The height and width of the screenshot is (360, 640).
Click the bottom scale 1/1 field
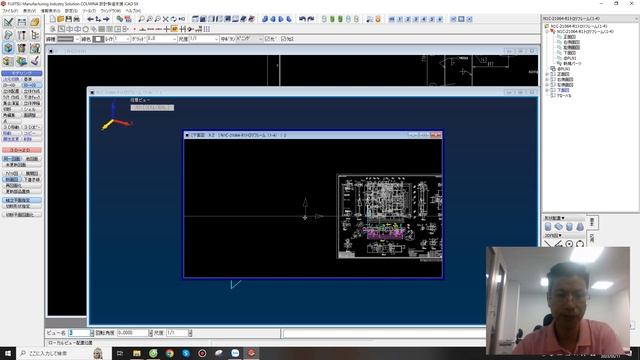(x=177, y=333)
